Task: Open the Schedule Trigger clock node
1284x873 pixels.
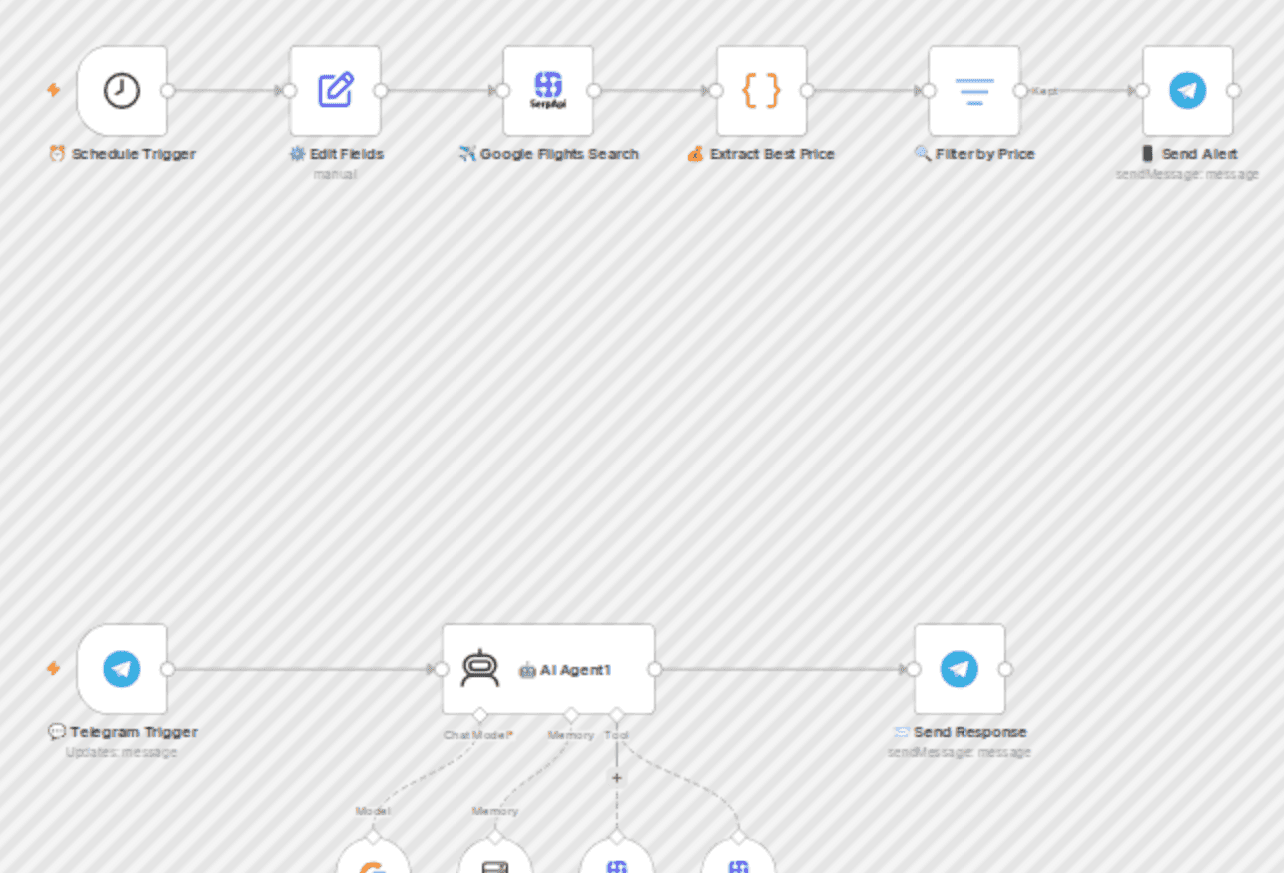Action: point(122,91)
